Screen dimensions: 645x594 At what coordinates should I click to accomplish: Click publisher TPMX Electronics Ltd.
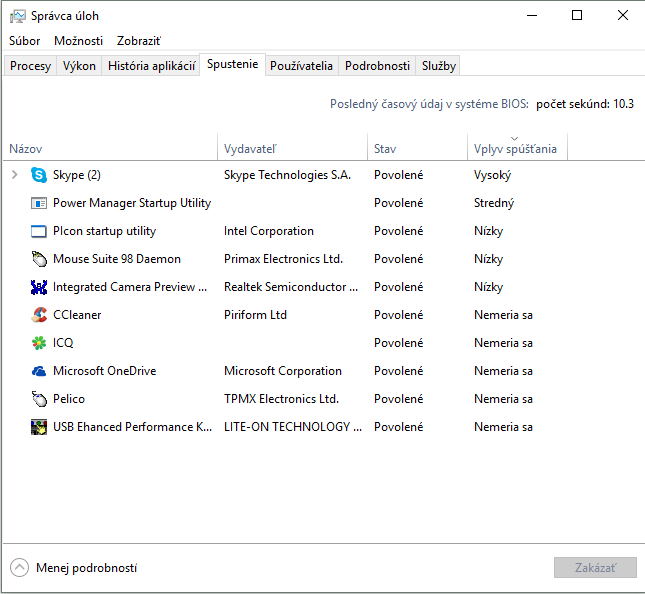point(281,399)
